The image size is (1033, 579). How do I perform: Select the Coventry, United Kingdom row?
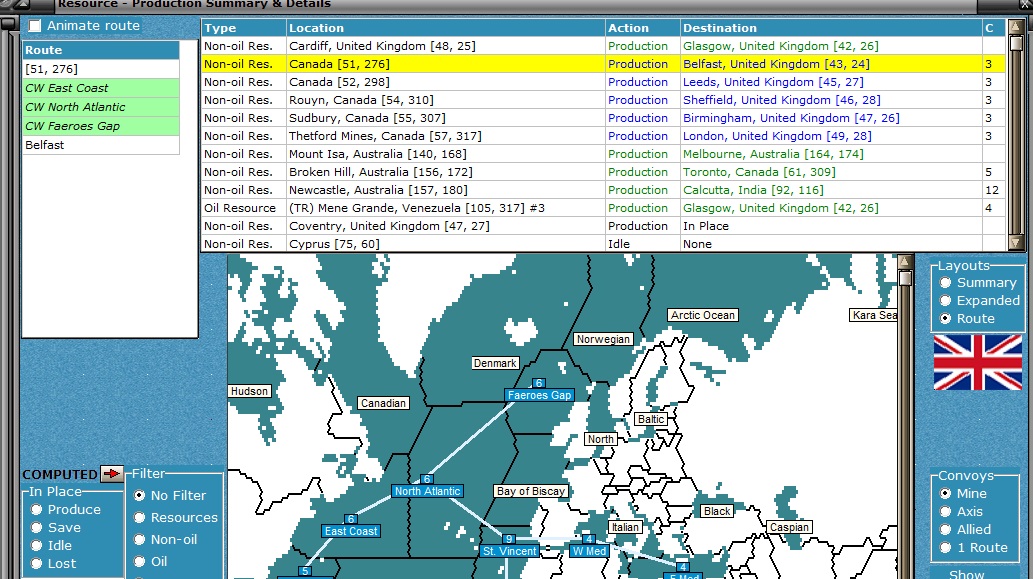click(603, 226)
